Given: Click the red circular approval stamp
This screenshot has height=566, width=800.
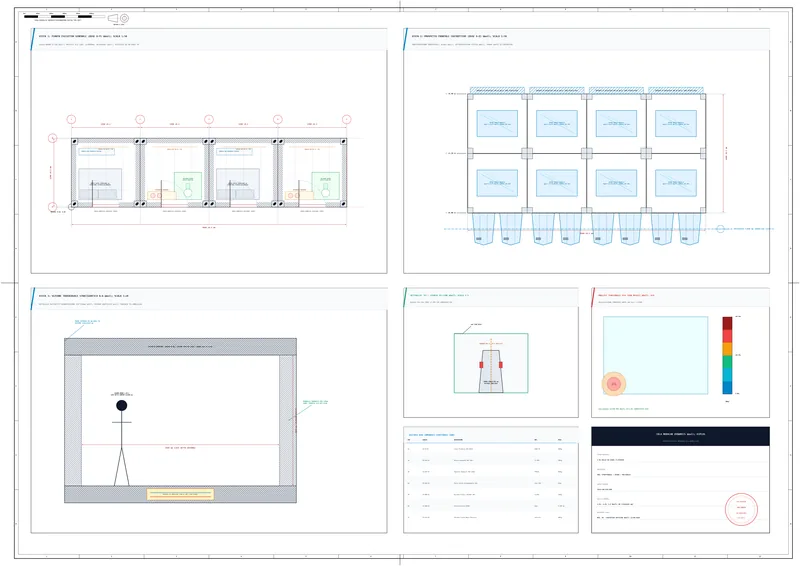Looking at the screenshot, I should 741,509.
